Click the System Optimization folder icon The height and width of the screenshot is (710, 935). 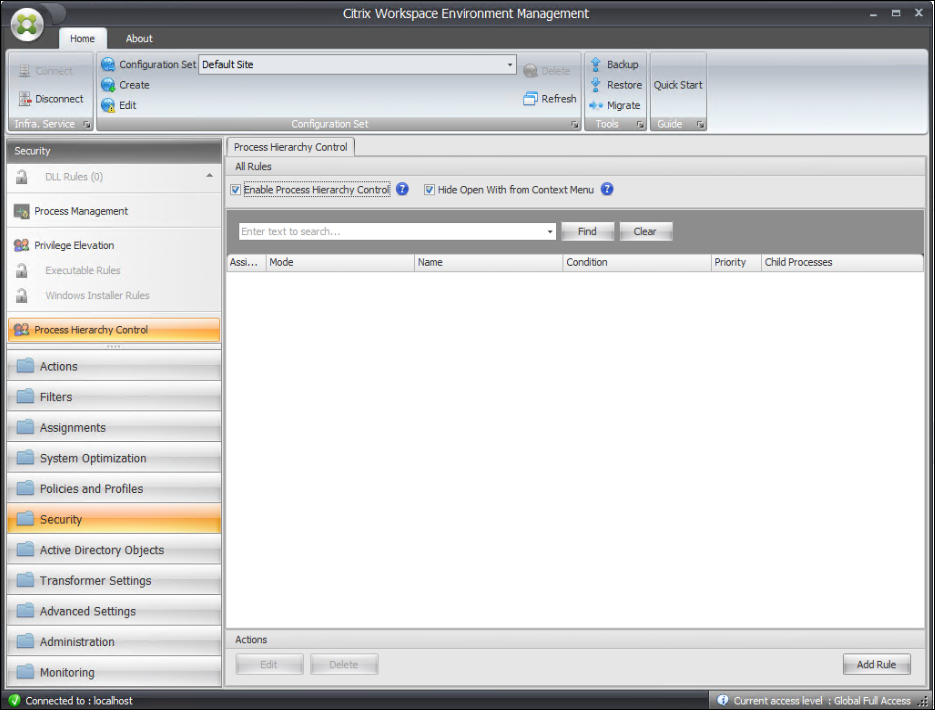tap(25, 457)
